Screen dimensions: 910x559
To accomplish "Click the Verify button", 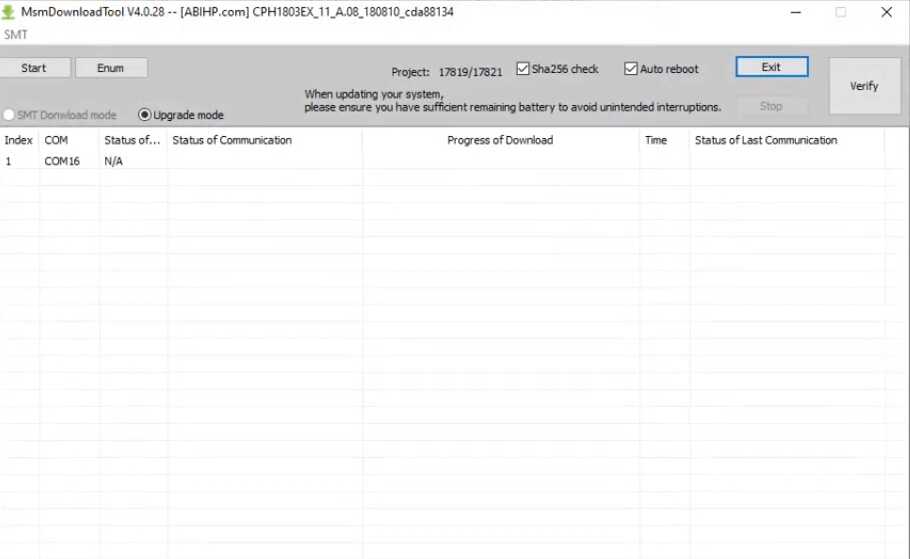I will click(864, 86).
